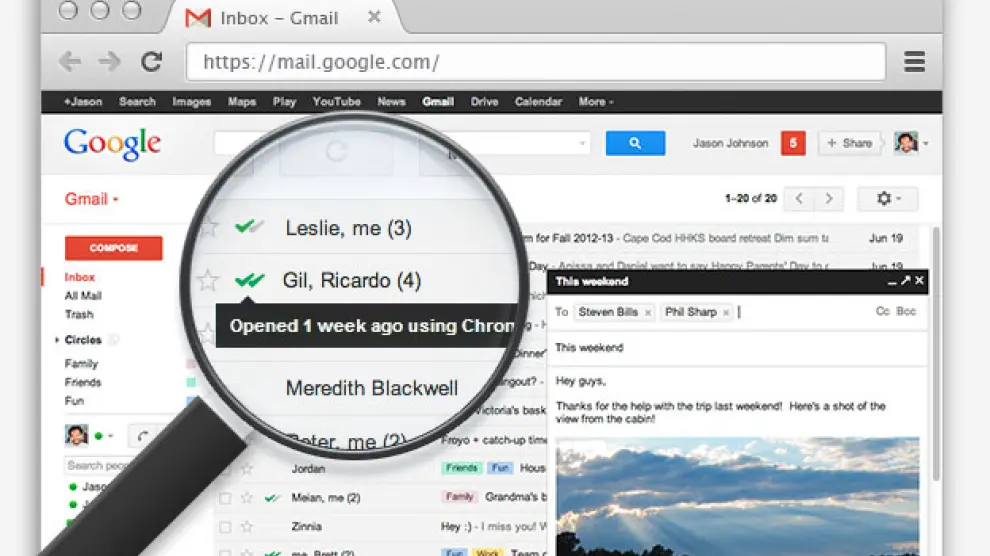990x556 pixels.
Task: Pop out the This weekend compose window
Action: [905, 281]
